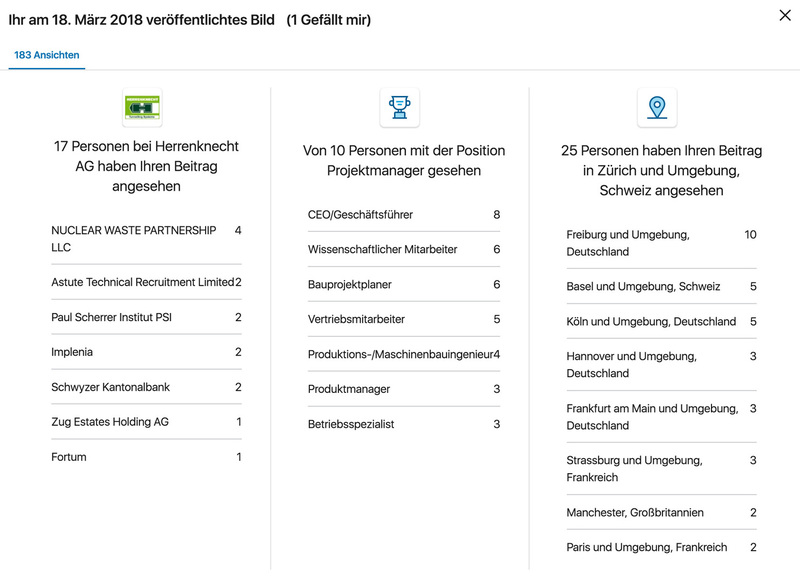Close the post analytics dialog
Screen dimensions: 800x582
pos(784,14)
